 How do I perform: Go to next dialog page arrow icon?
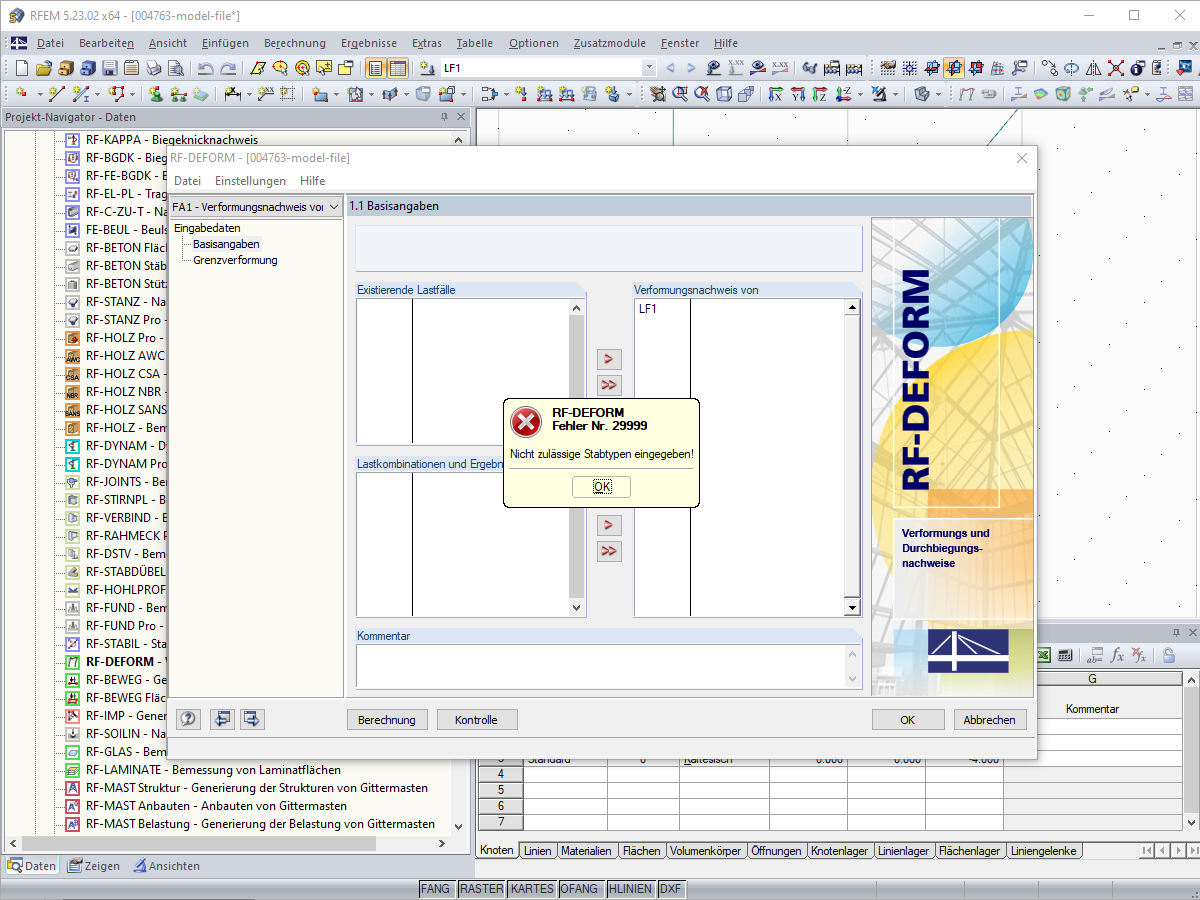tap(250, 719)
